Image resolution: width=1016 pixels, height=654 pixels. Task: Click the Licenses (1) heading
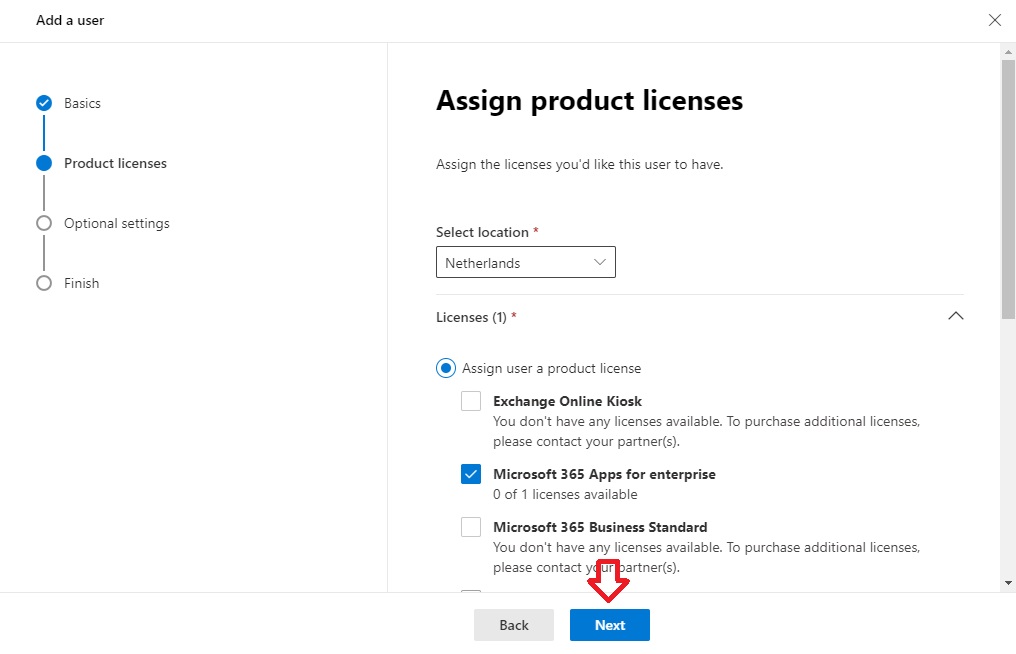(x=471, y=317)
